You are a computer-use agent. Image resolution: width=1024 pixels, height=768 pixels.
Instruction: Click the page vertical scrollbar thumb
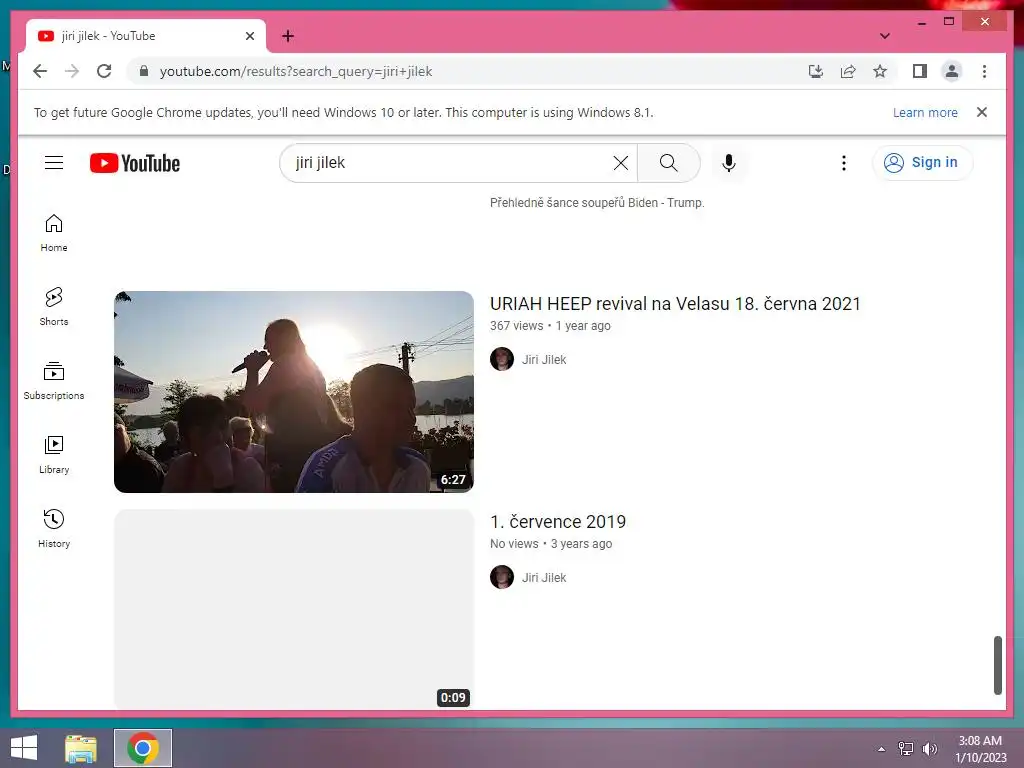pos(997,665)
